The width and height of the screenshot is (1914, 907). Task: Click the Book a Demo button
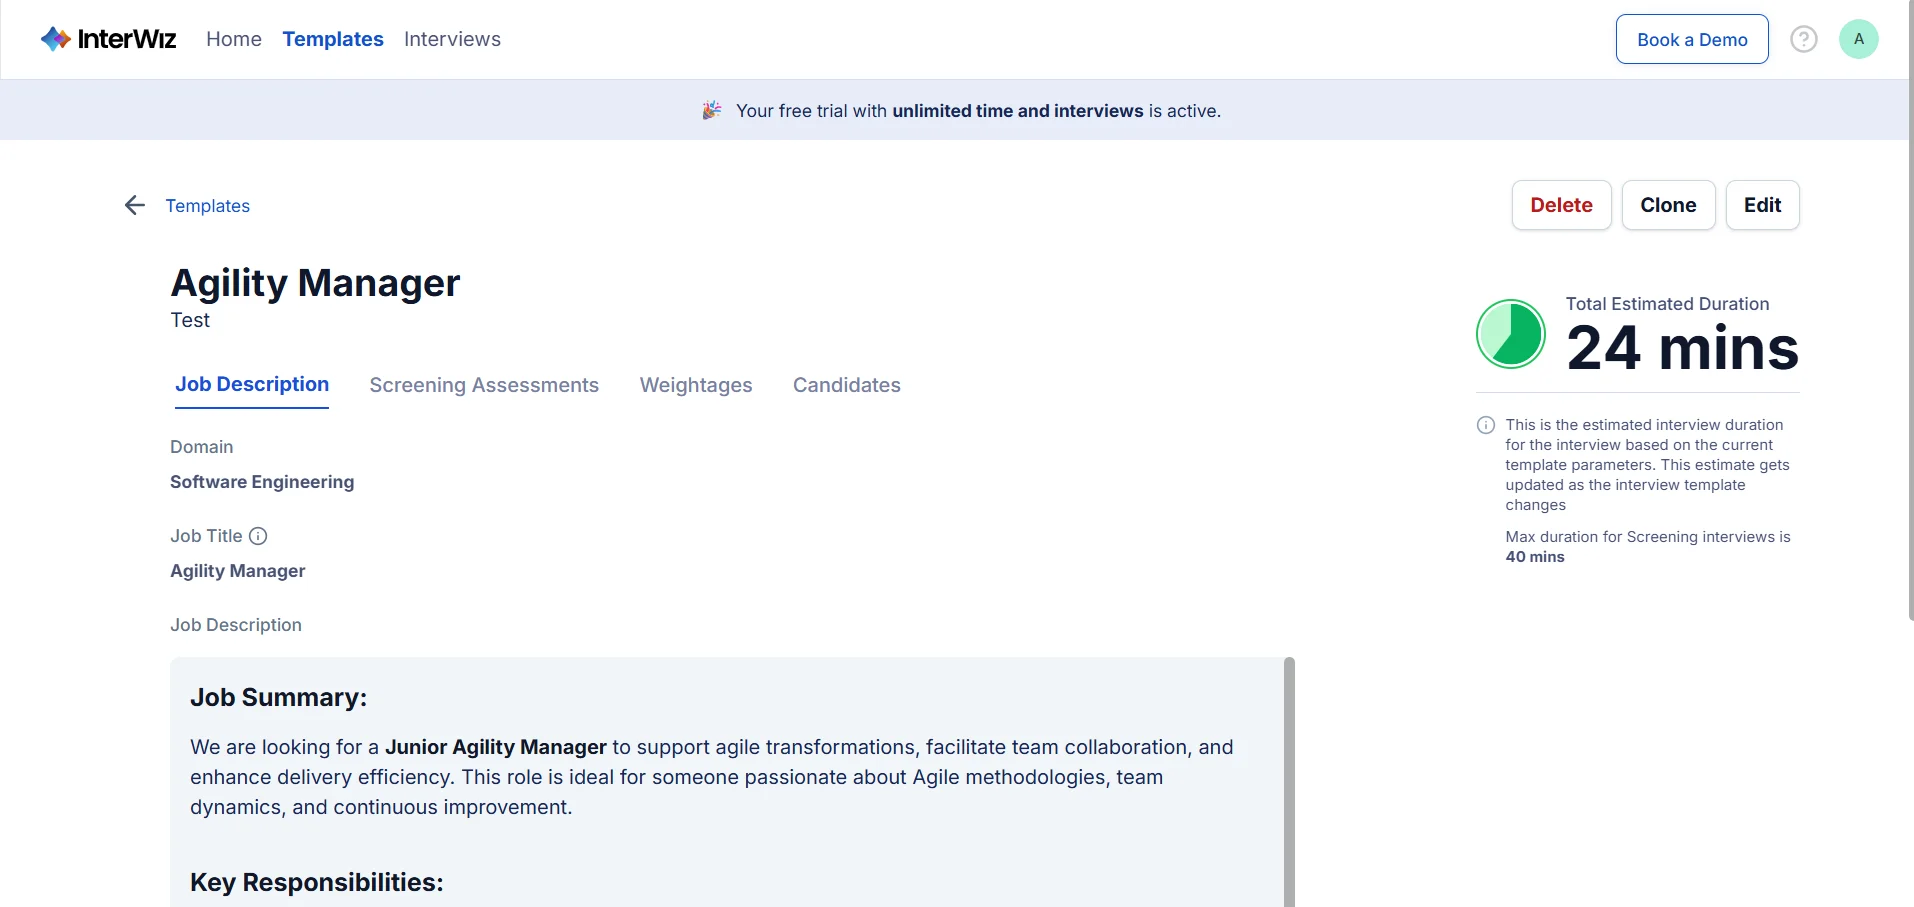point(1692,39)
